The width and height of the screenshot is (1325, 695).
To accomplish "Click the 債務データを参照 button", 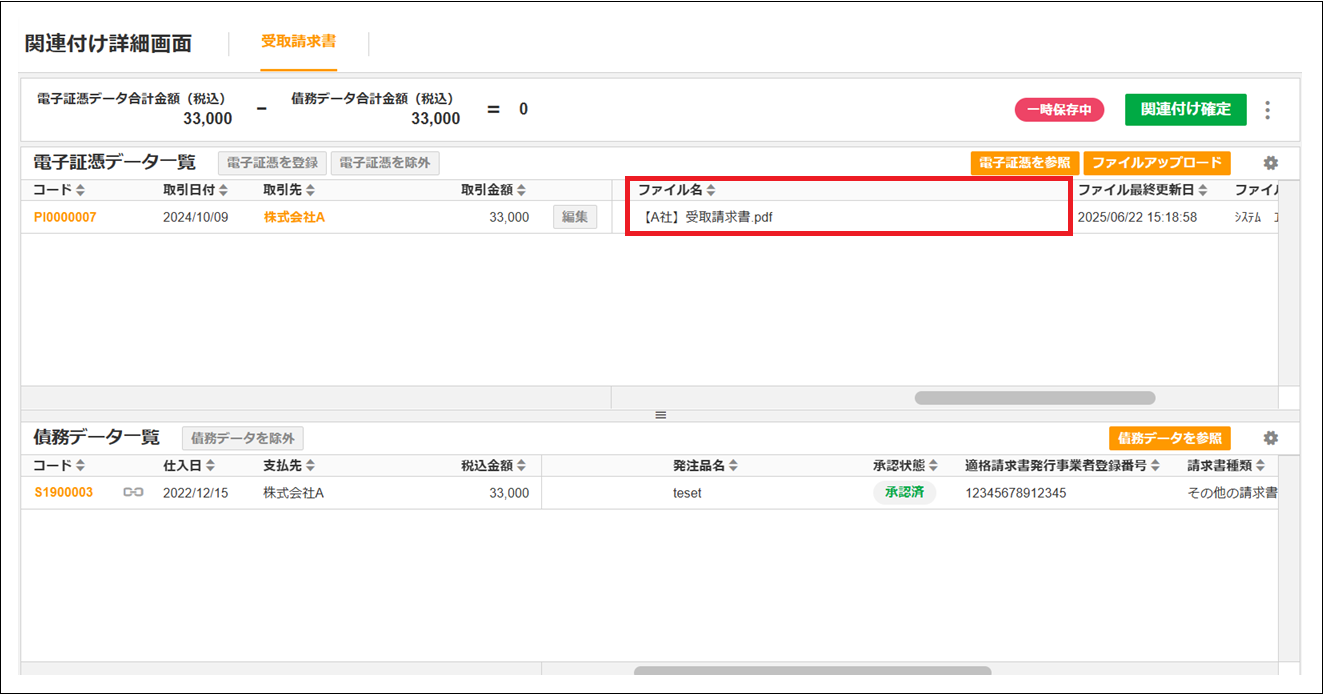I will click(x=1169, y=438).
